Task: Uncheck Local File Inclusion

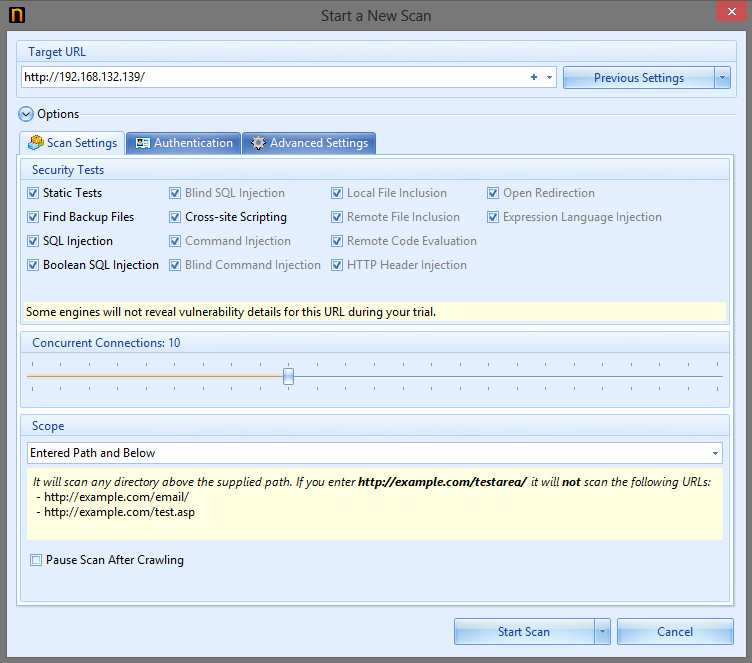Action: (337, 193)
